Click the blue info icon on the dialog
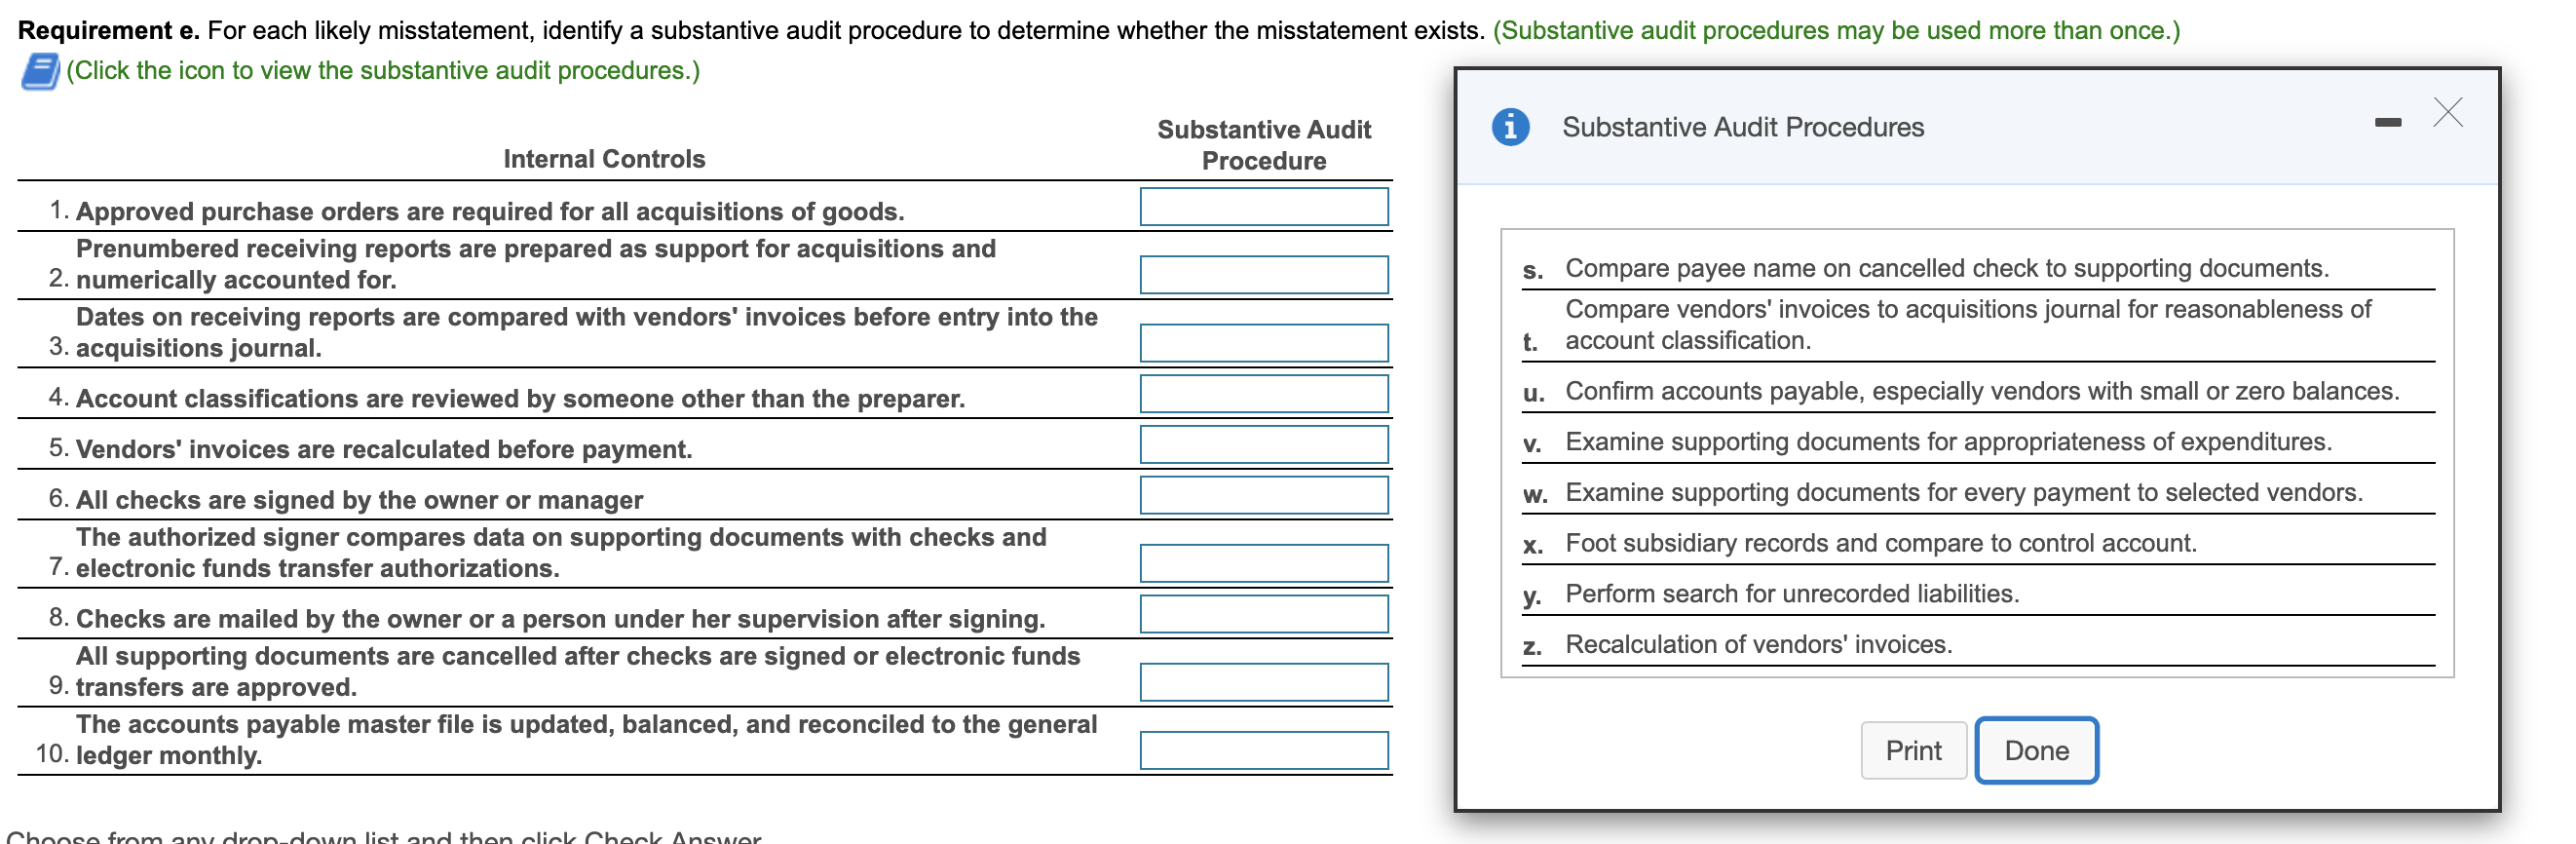Screen dimensions: 2576x844 click(1512, 127)
